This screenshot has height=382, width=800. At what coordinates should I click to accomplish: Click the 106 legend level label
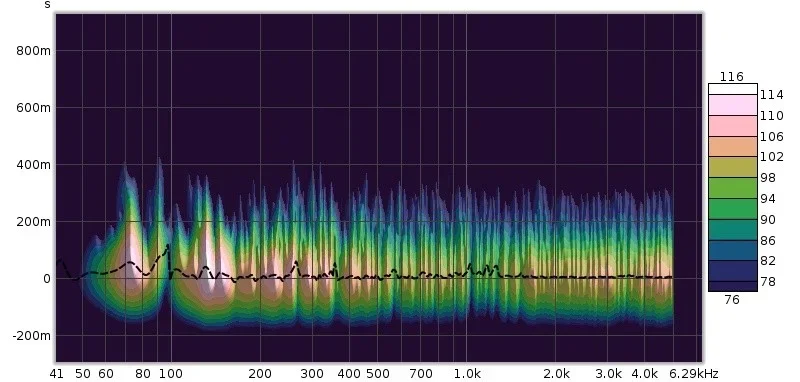point(771,137)
